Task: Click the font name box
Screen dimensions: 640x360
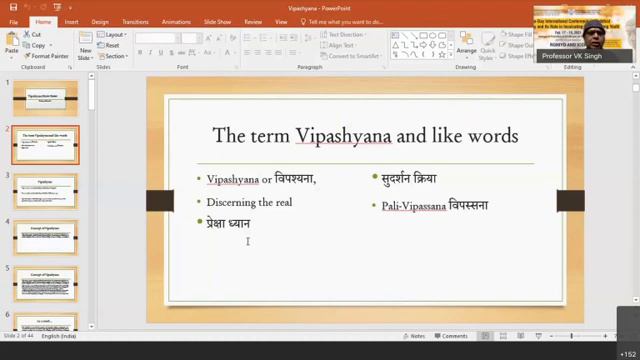Action: [157, 38]
